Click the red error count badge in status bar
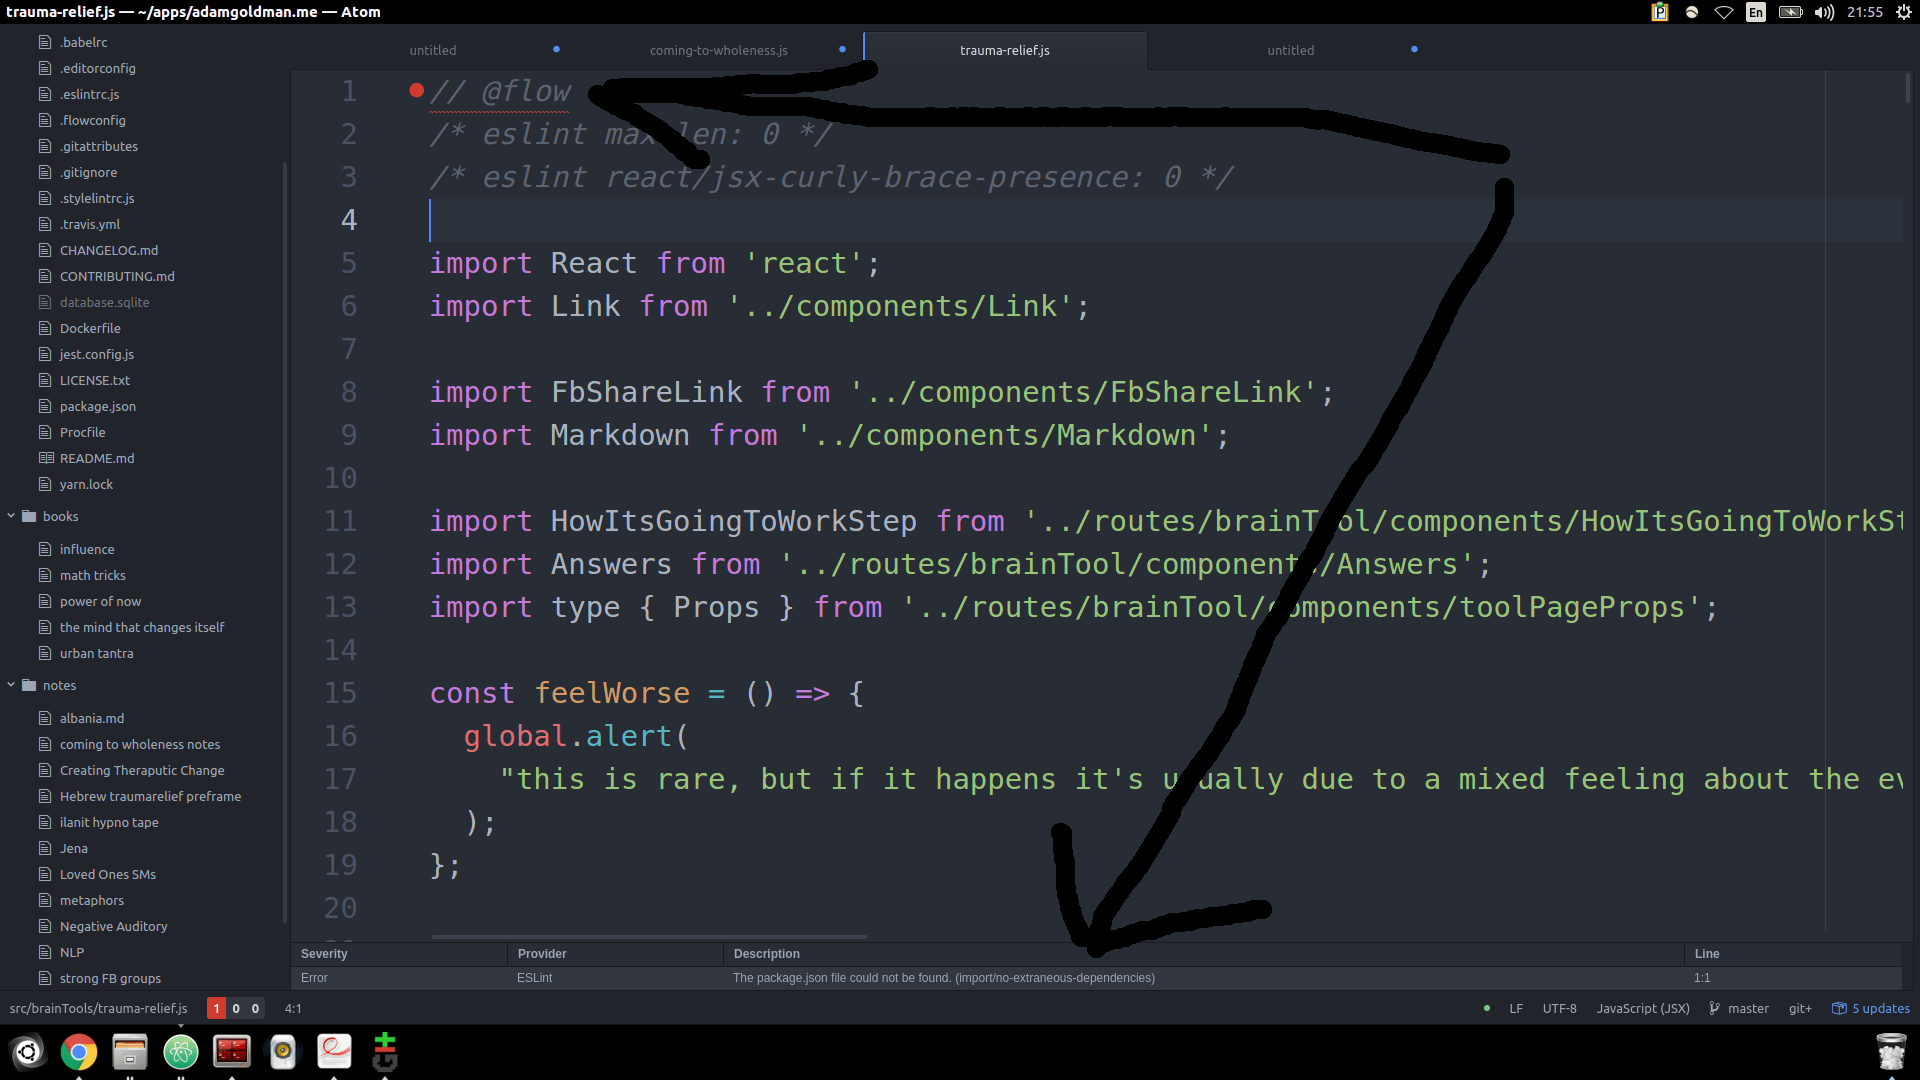 216,1008
